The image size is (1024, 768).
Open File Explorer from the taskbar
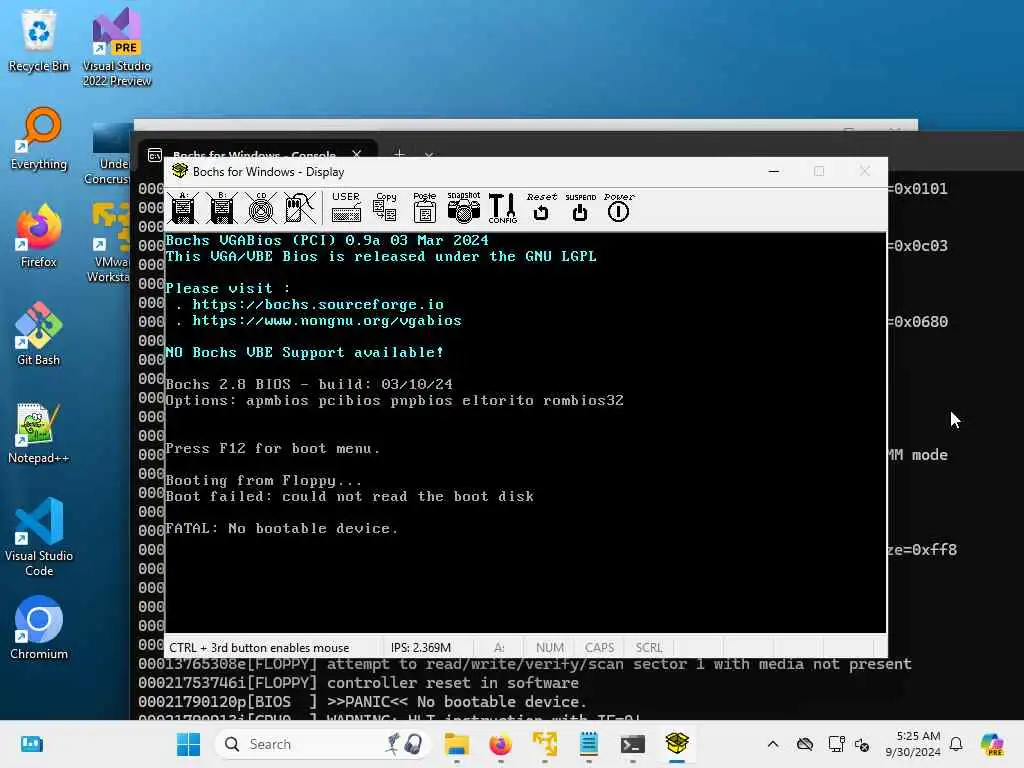456,744
